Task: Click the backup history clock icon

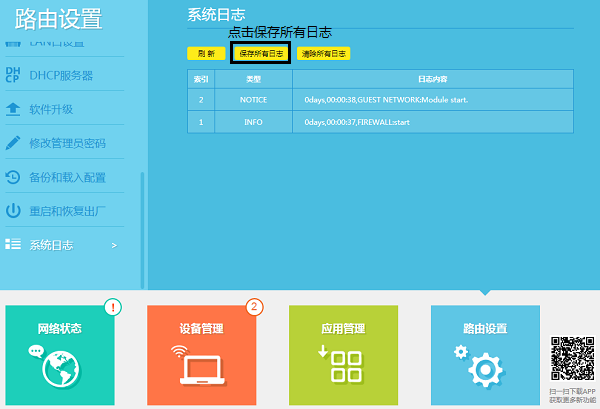Action: pyautogui.click(x=13, y=177)
